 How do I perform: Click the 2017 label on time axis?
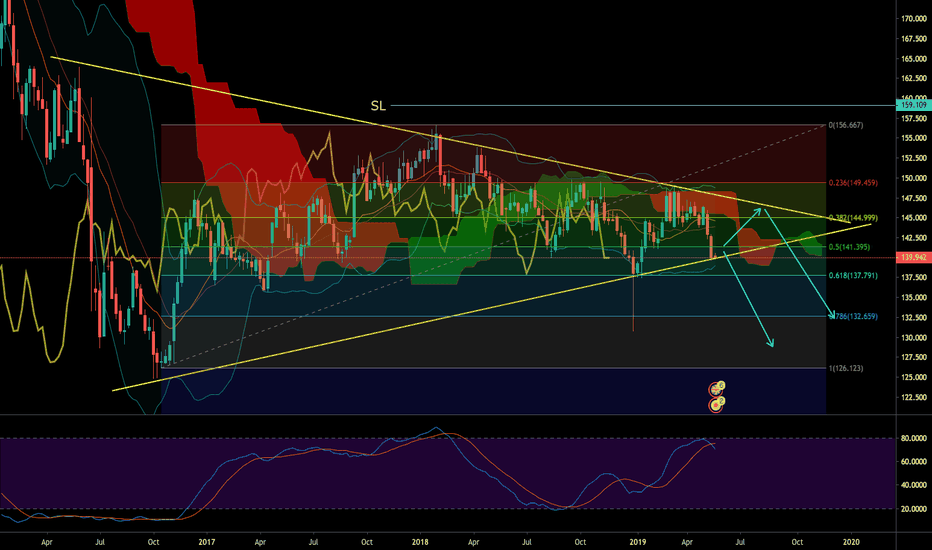tap(206, 542)
